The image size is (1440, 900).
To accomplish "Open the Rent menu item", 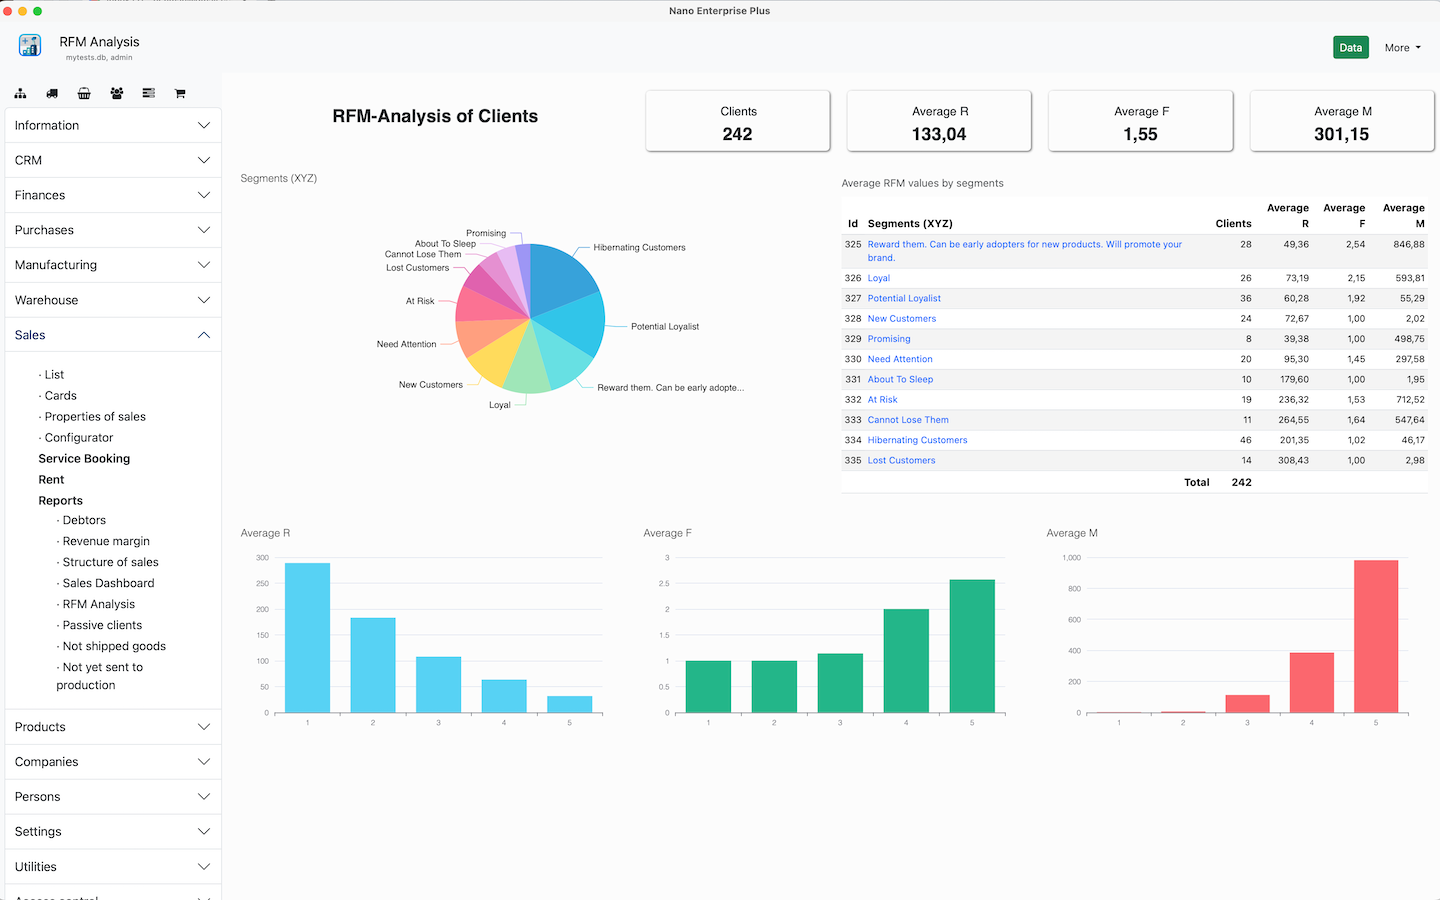I will click(51, 480).
